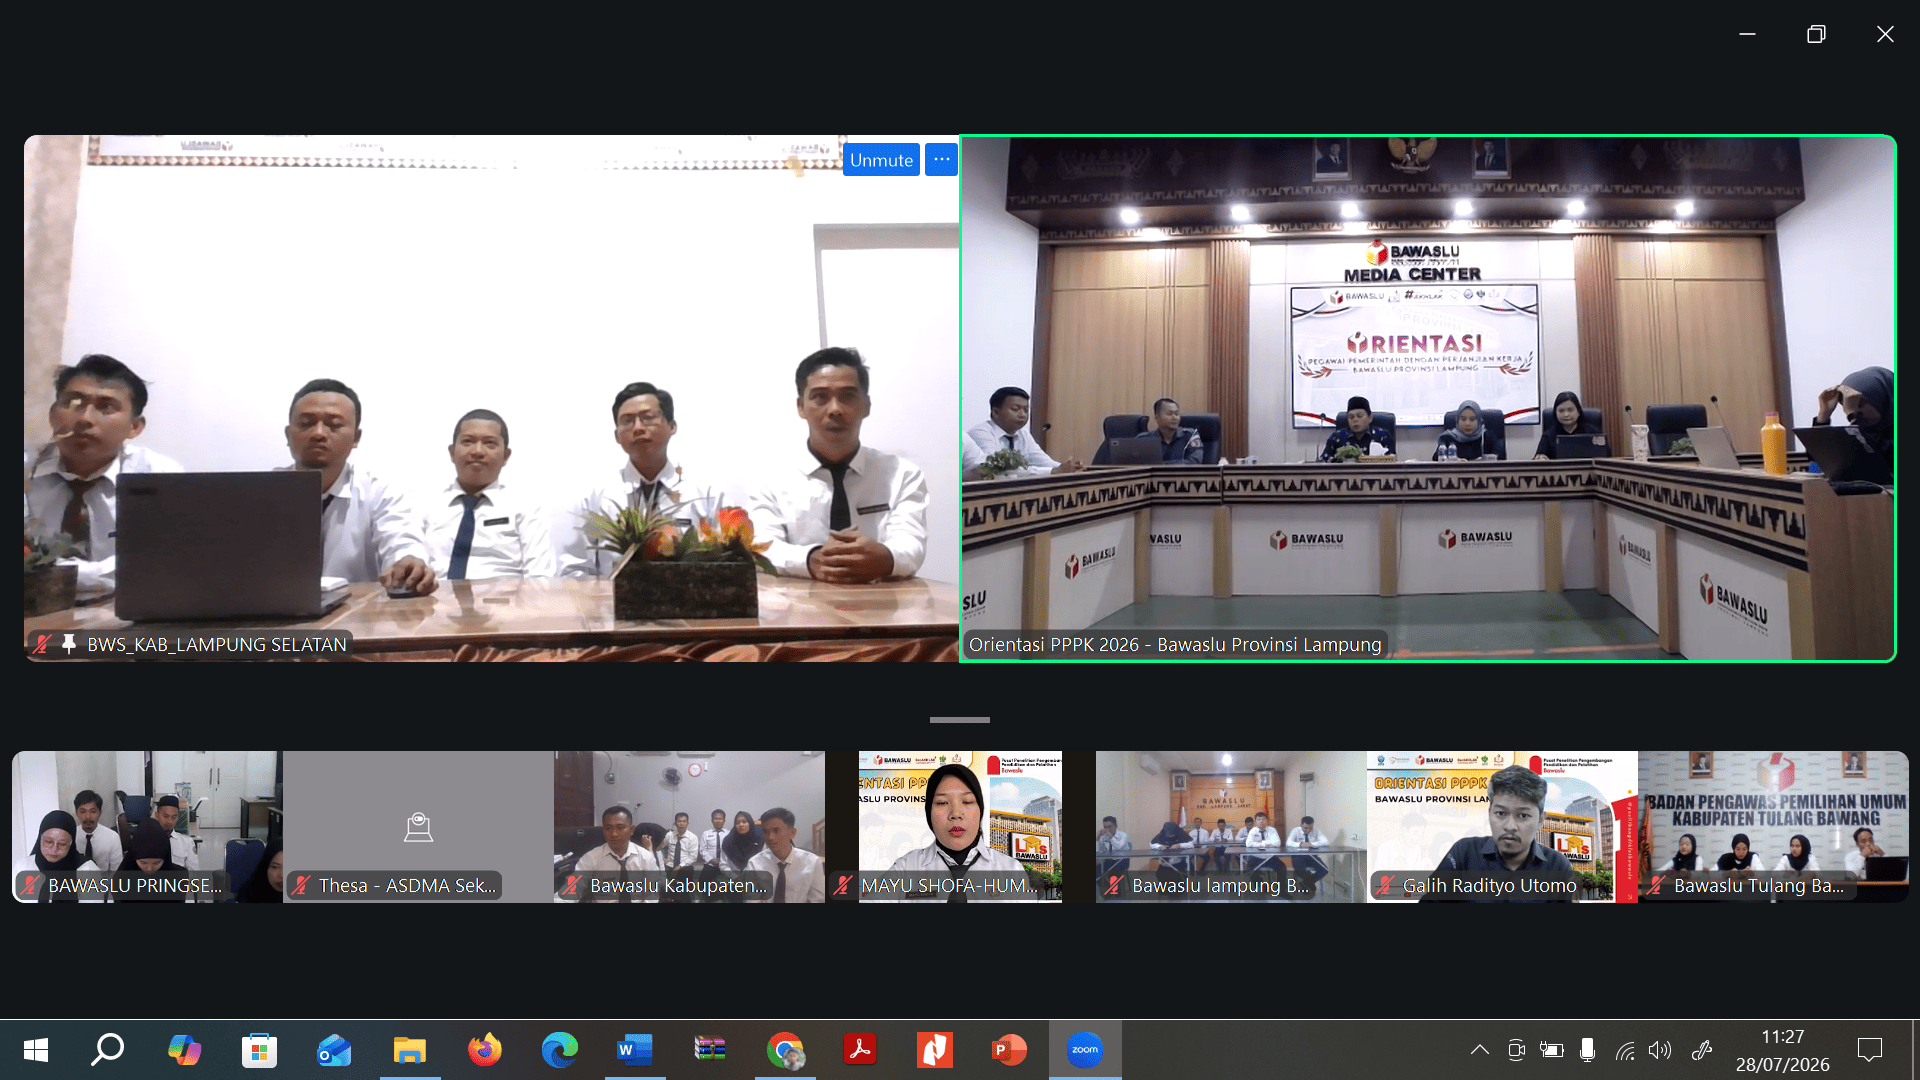Viewport: 1920px width, 1080px height.
Task: Open the Windows notification center
Action: tap(1870, 1050)
